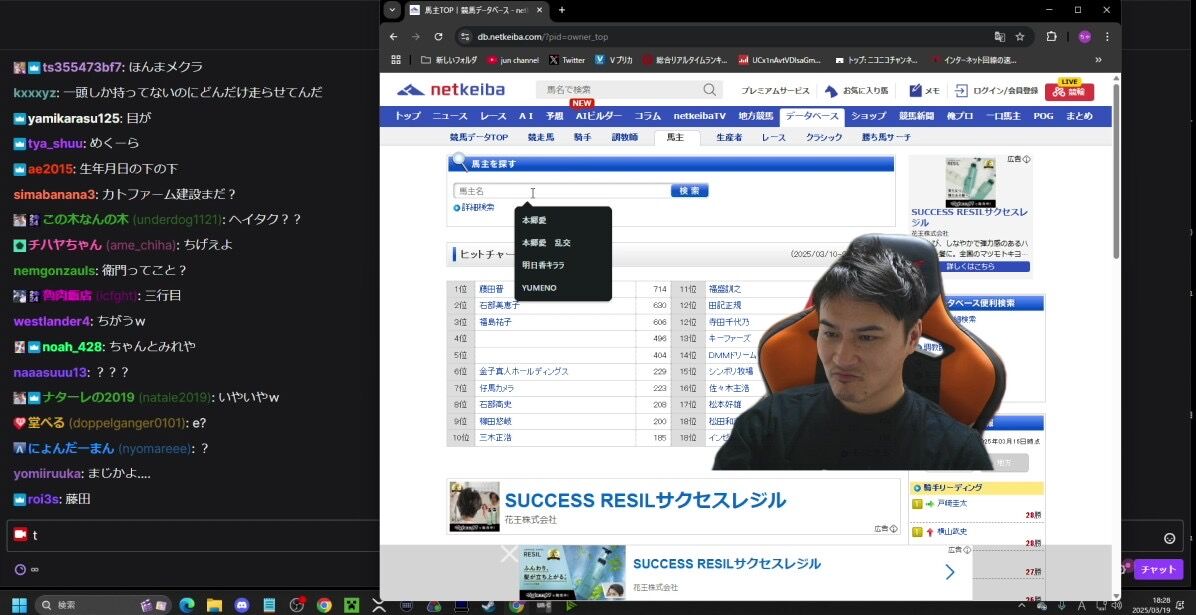
Task: Open owner 石部美恵子 in ranking table
Action: [x=499, y=305]
